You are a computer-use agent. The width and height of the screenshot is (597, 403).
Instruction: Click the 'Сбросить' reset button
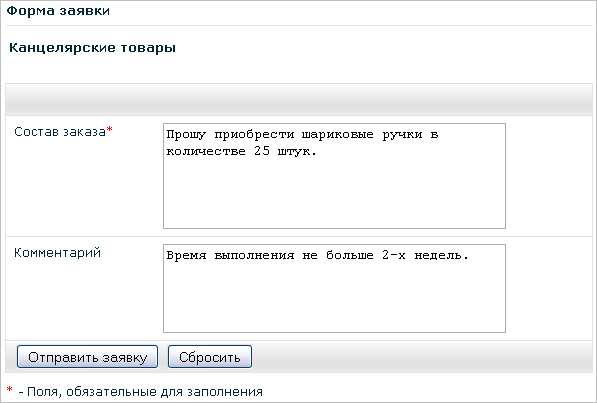pyautogui.click(x=210, y=357)
